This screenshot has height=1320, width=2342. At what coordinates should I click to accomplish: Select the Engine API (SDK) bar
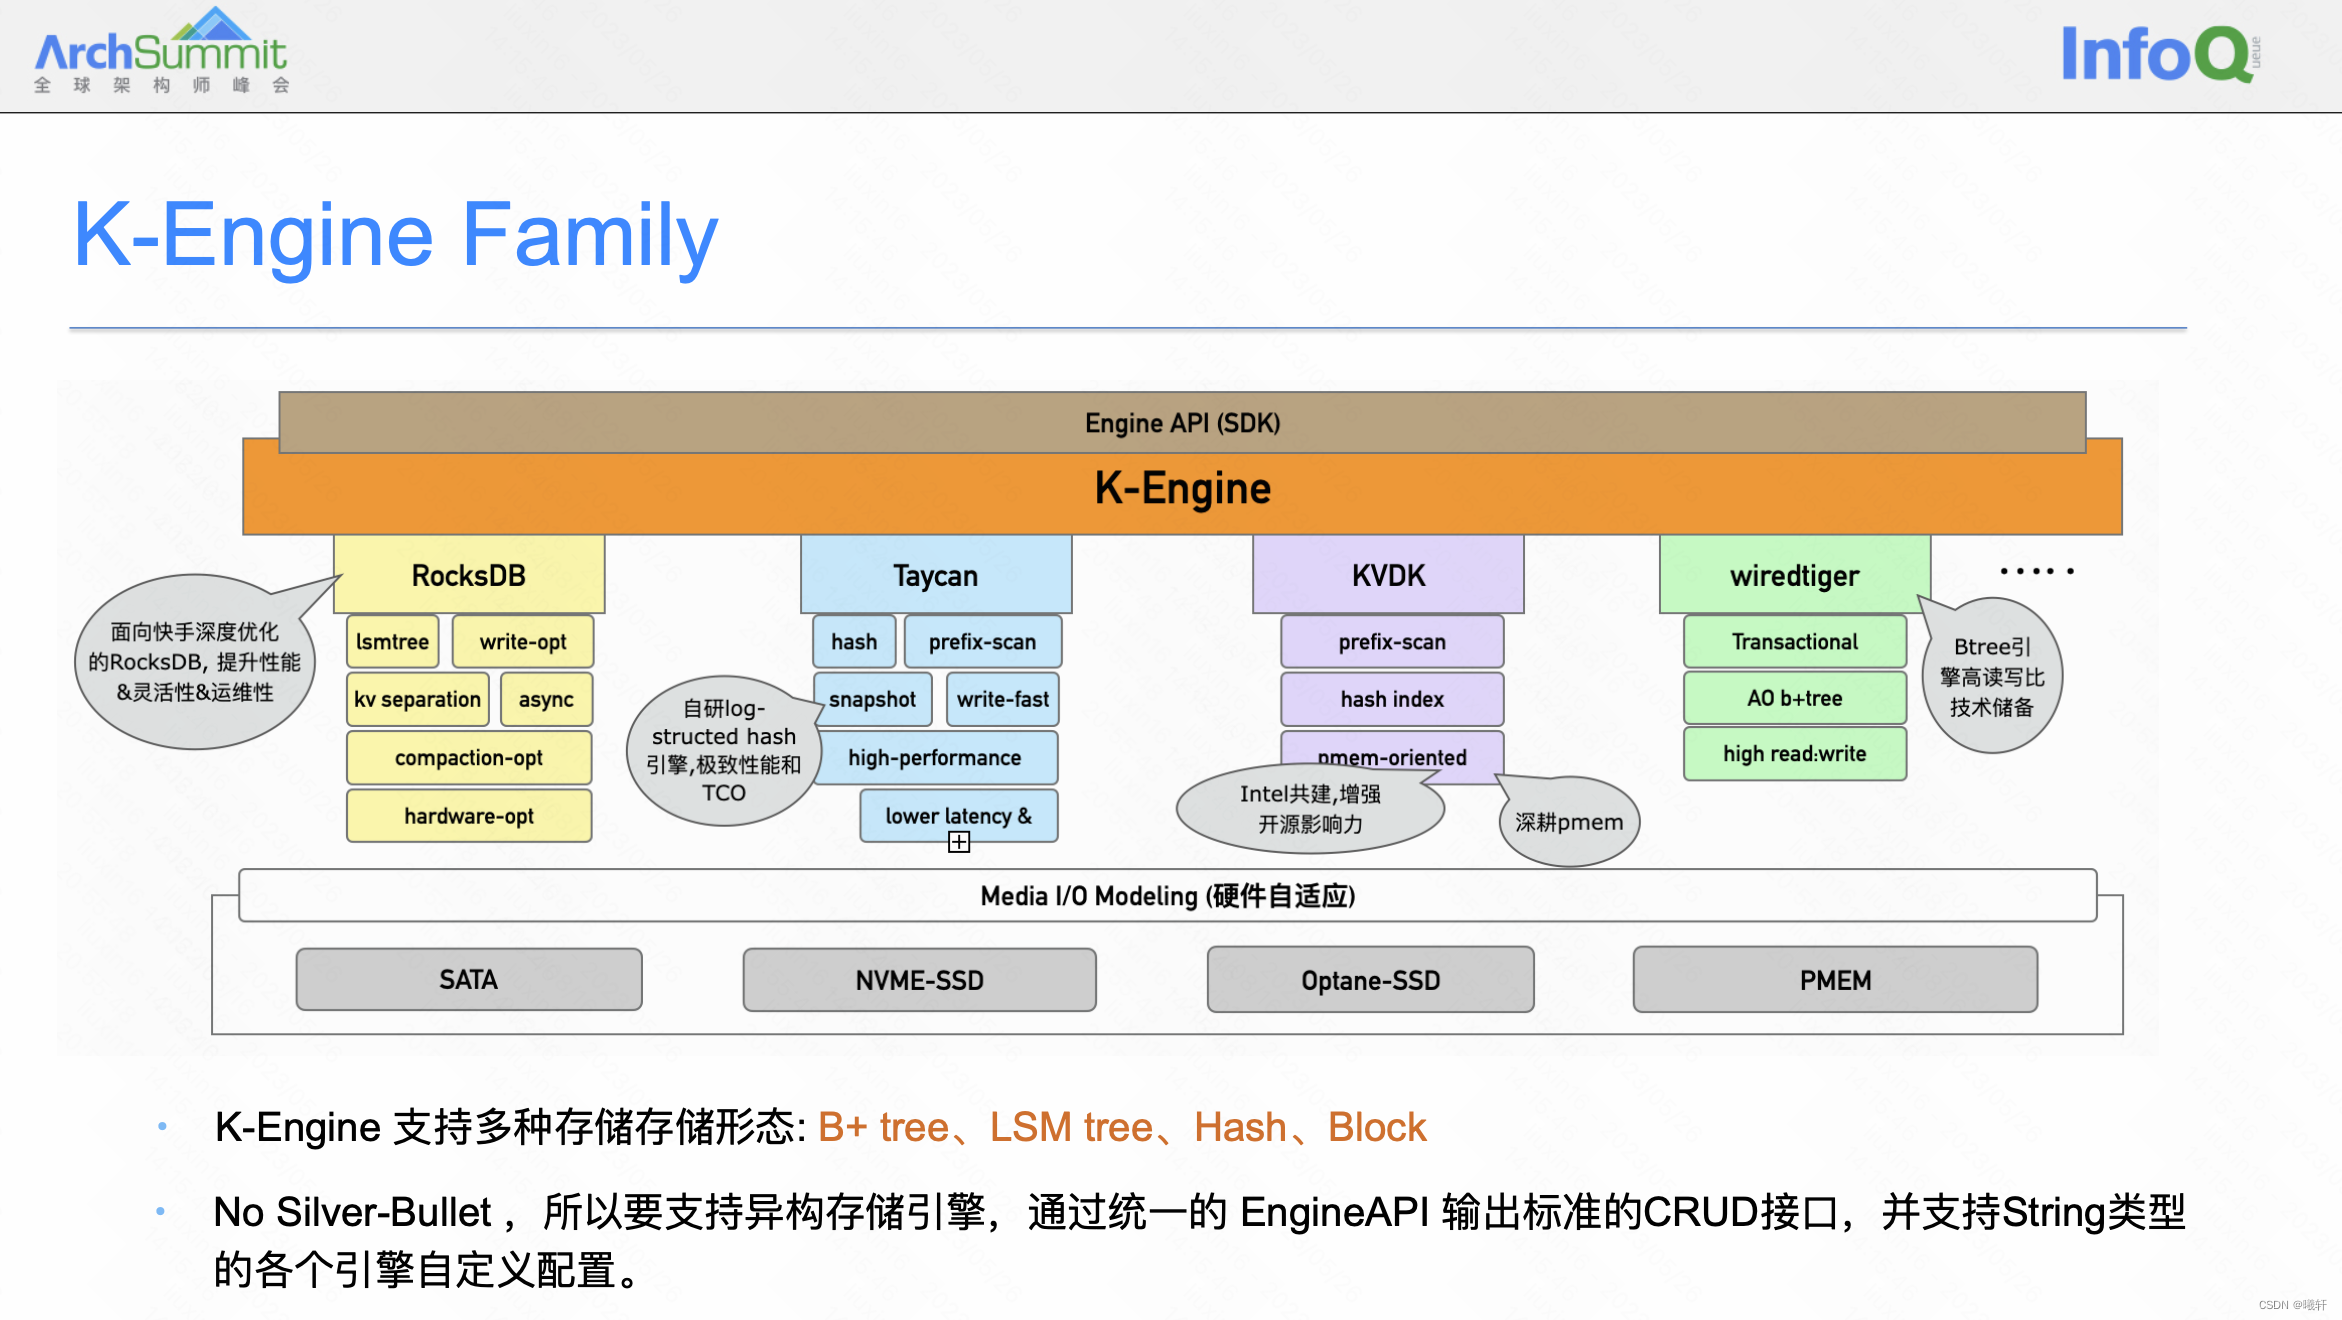tap(1182, 422)
